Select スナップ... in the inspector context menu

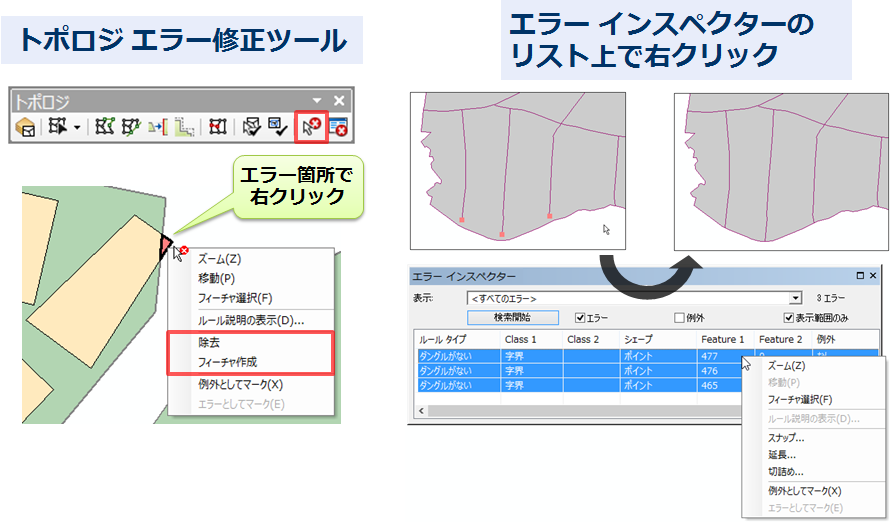786,438
